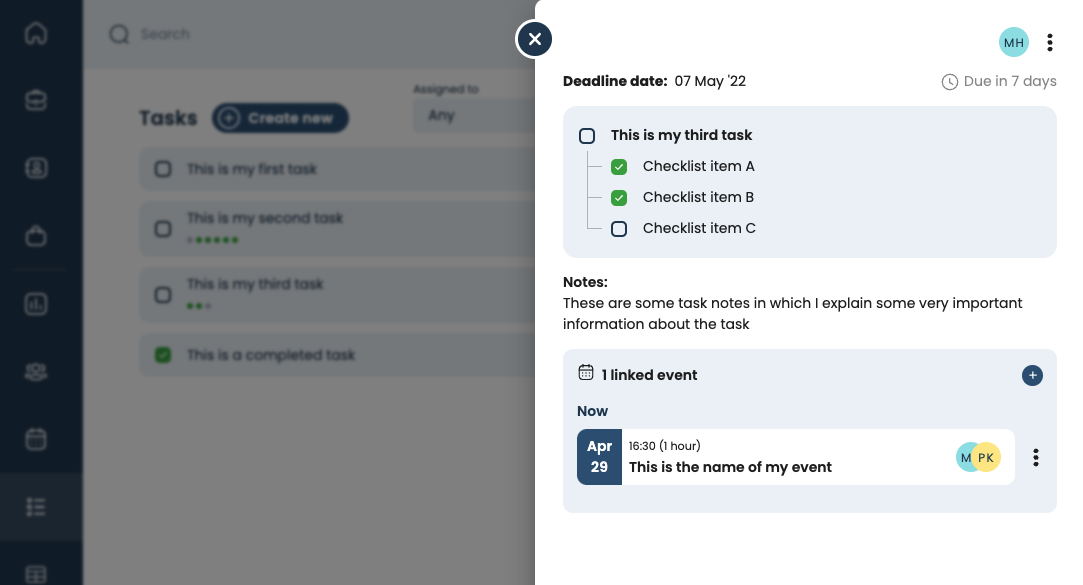
Task: Uncheck Checklist item A
Action: (619, 167)
